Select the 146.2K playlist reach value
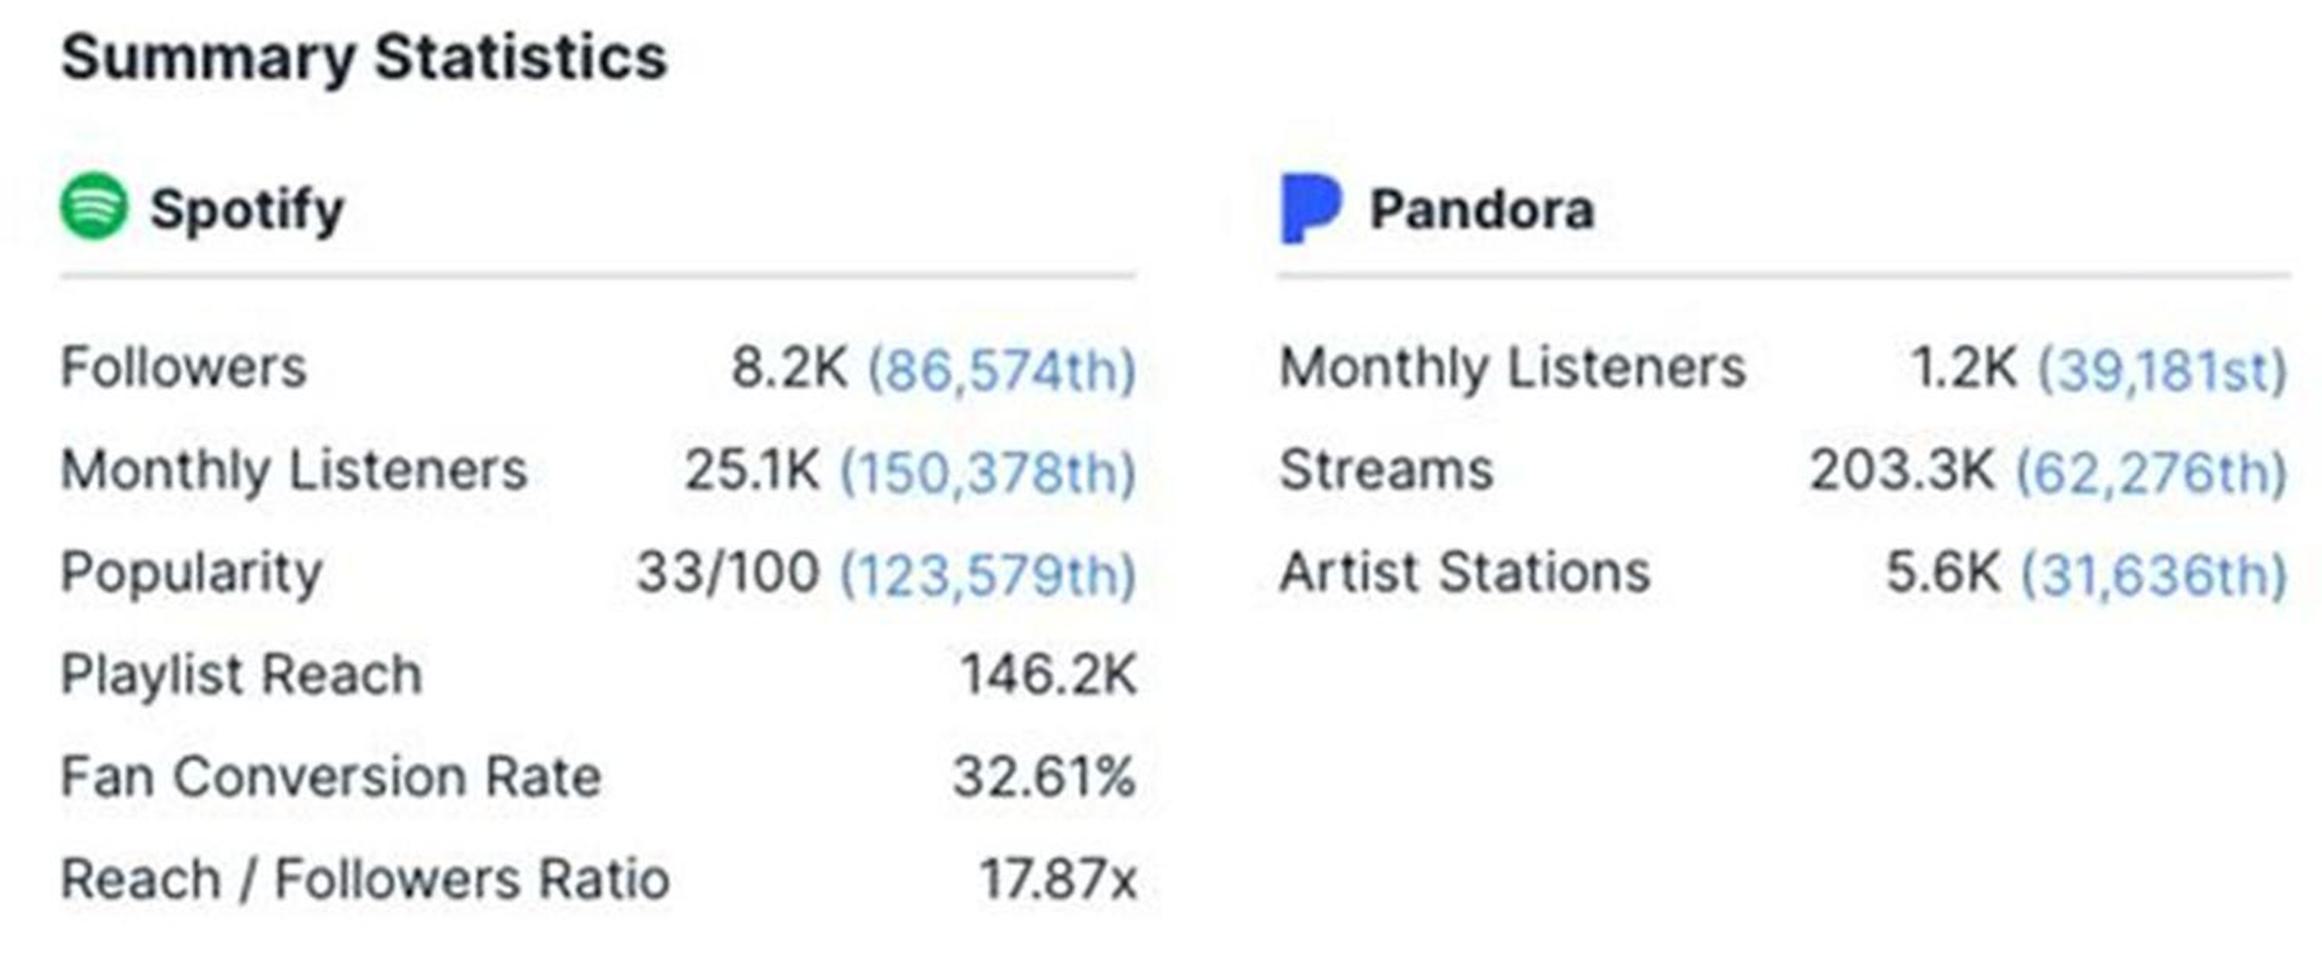The width and height of the screenshot is (2322, 973). (1048, 675)
